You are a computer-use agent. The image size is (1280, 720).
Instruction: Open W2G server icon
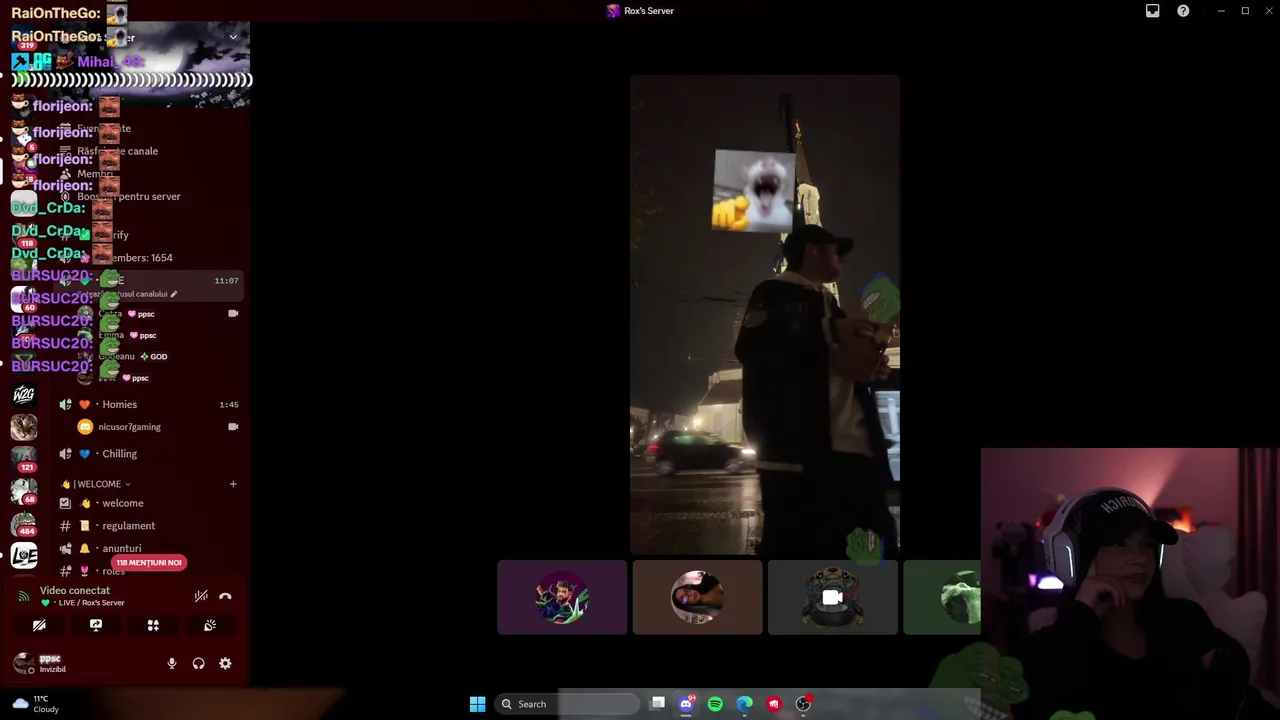24,394
